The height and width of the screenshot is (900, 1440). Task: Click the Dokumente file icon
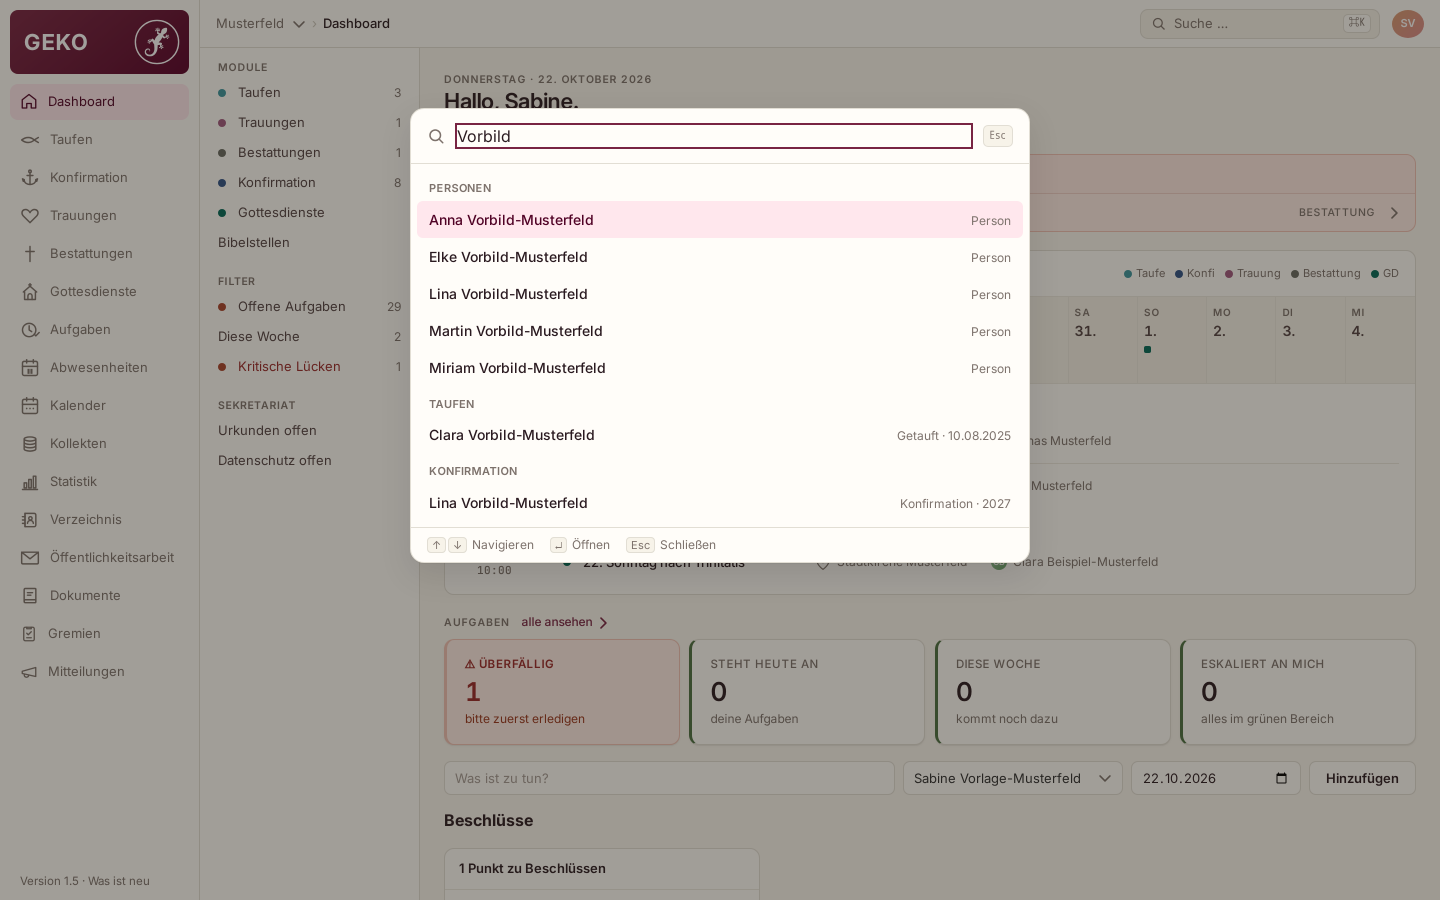coord(30,596)
